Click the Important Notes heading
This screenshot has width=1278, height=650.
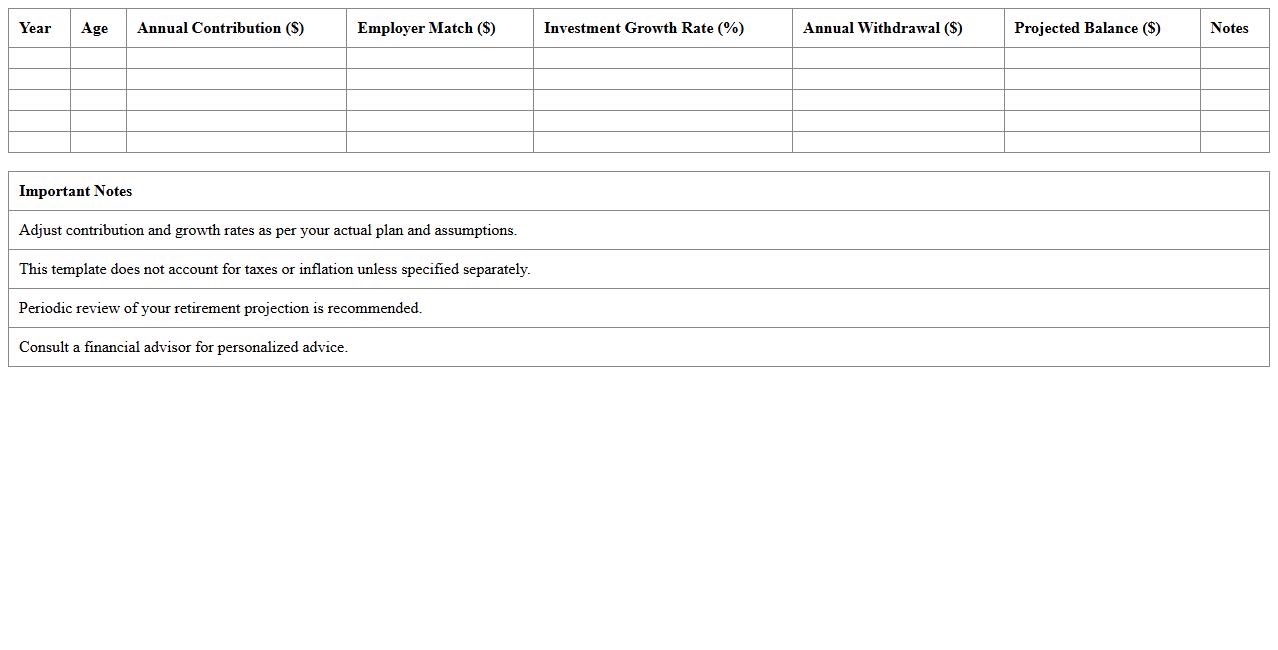coord(76,191)
